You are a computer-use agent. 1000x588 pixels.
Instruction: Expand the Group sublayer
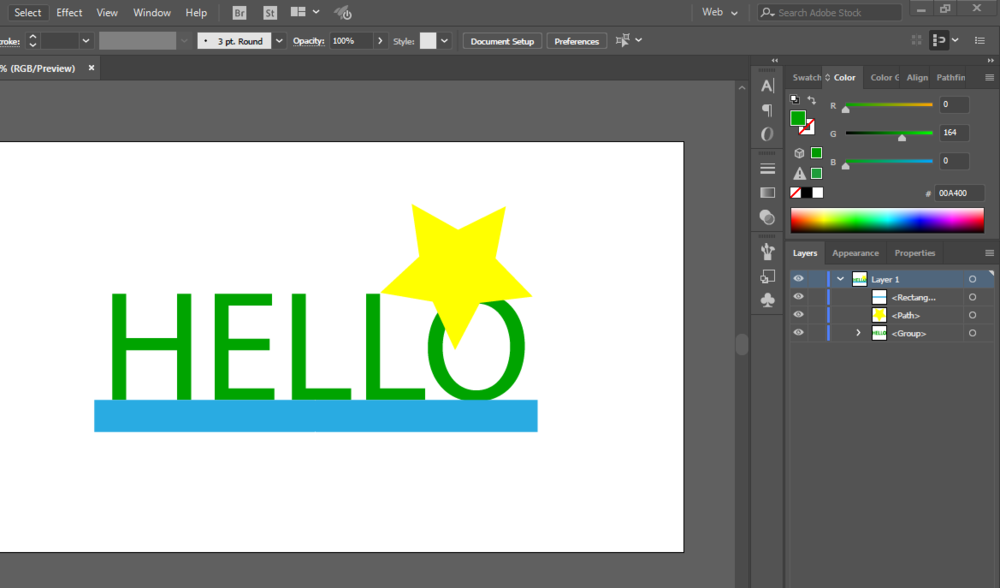click(858, 333)
